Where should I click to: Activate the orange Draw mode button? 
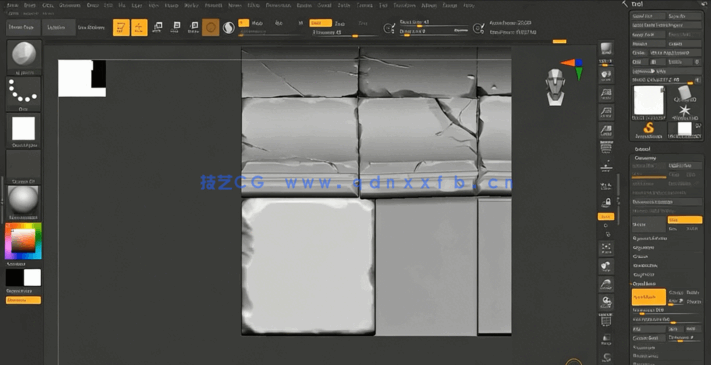tap(139, 28)
